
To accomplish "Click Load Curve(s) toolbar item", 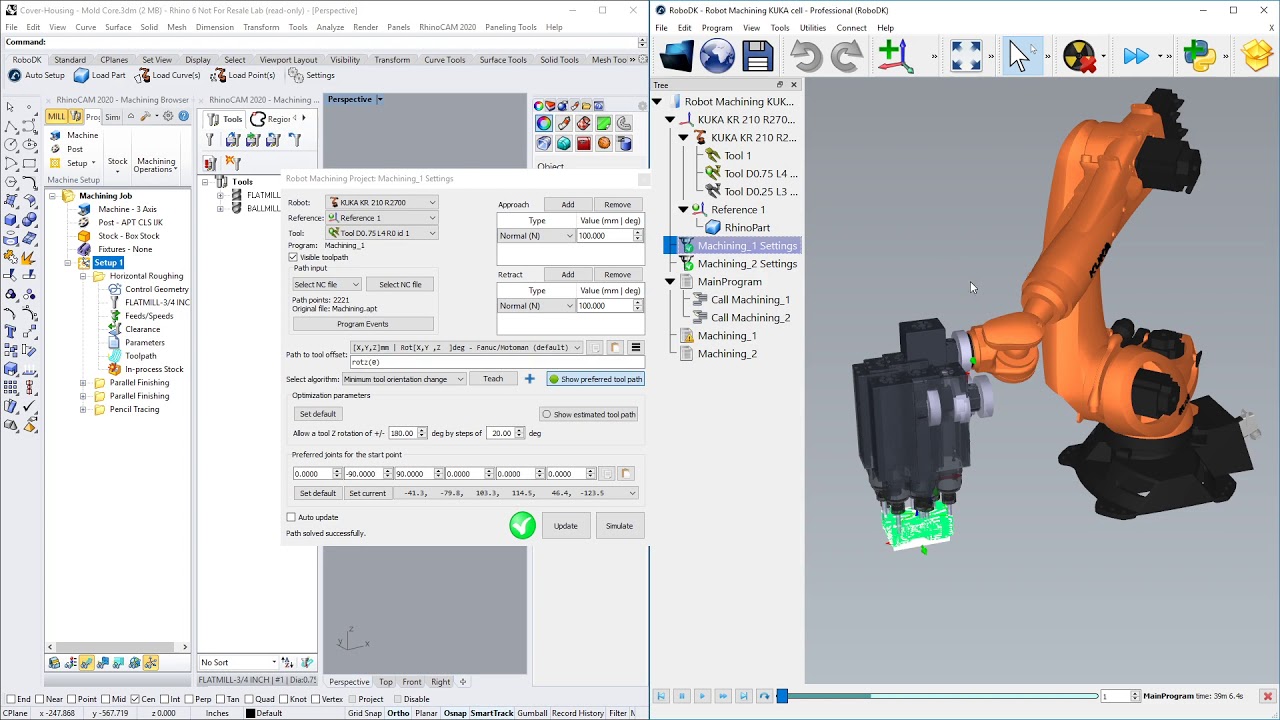I will click(x=168, y=75).
